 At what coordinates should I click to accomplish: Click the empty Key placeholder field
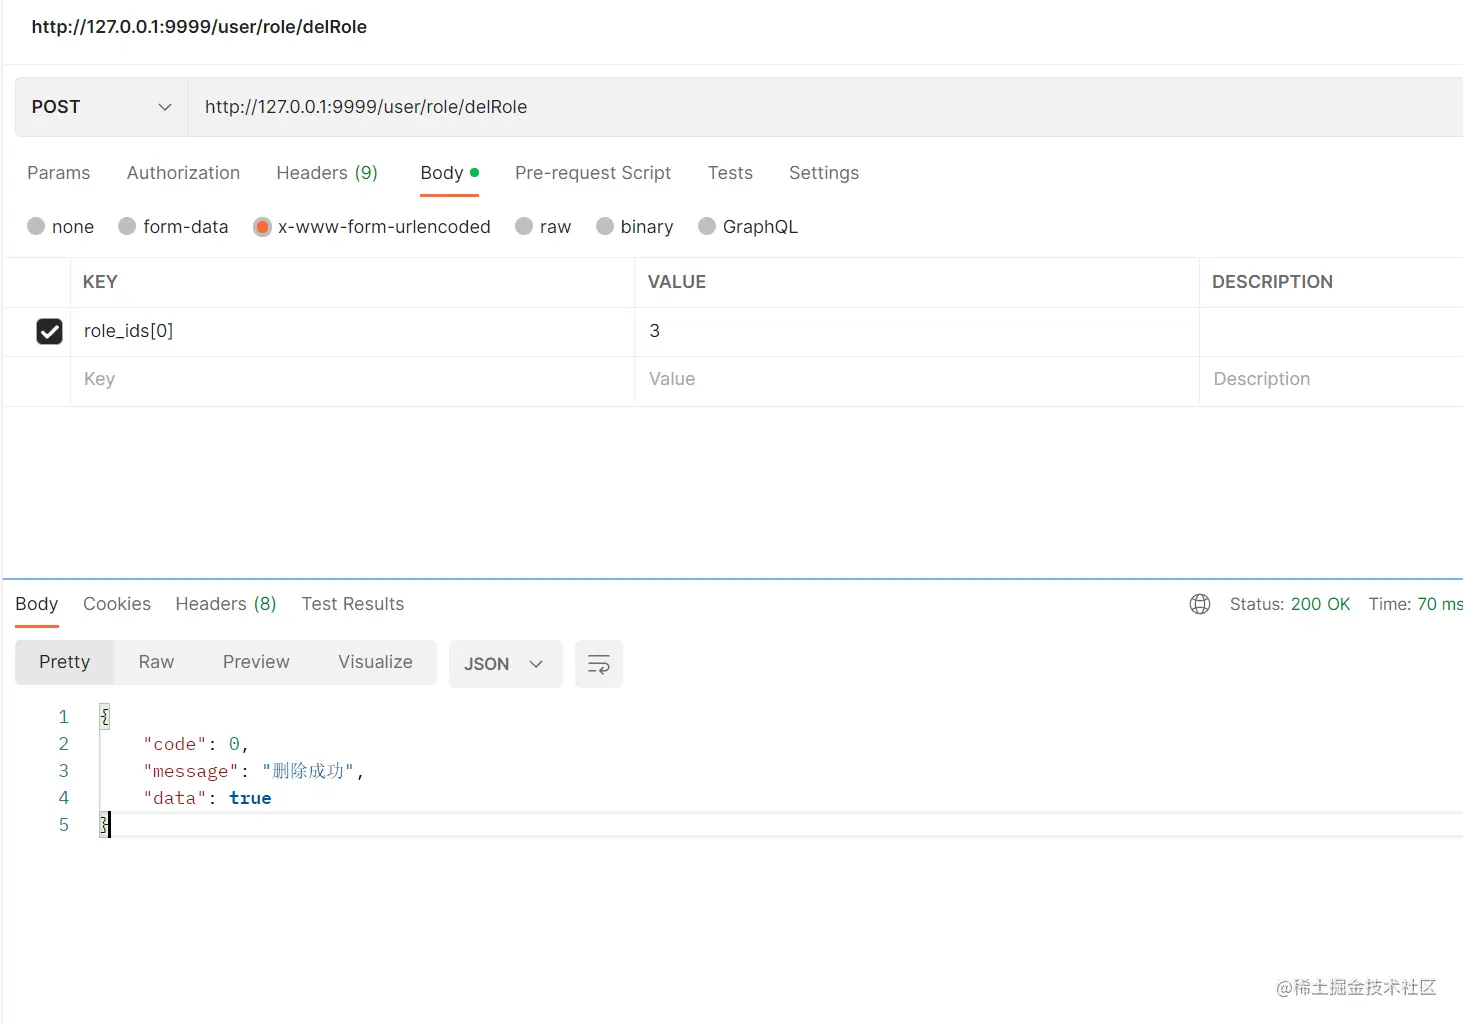click(352, 380)
